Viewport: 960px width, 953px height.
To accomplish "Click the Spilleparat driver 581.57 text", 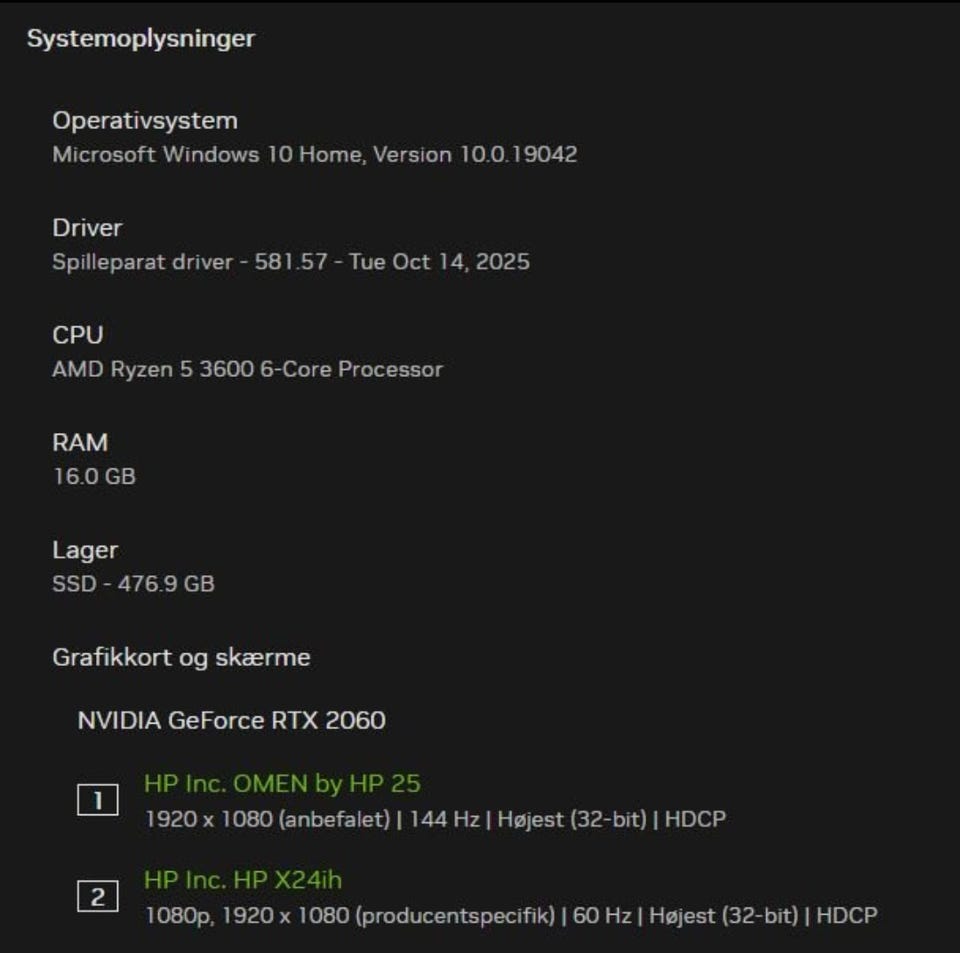I will tap(290, 262).
